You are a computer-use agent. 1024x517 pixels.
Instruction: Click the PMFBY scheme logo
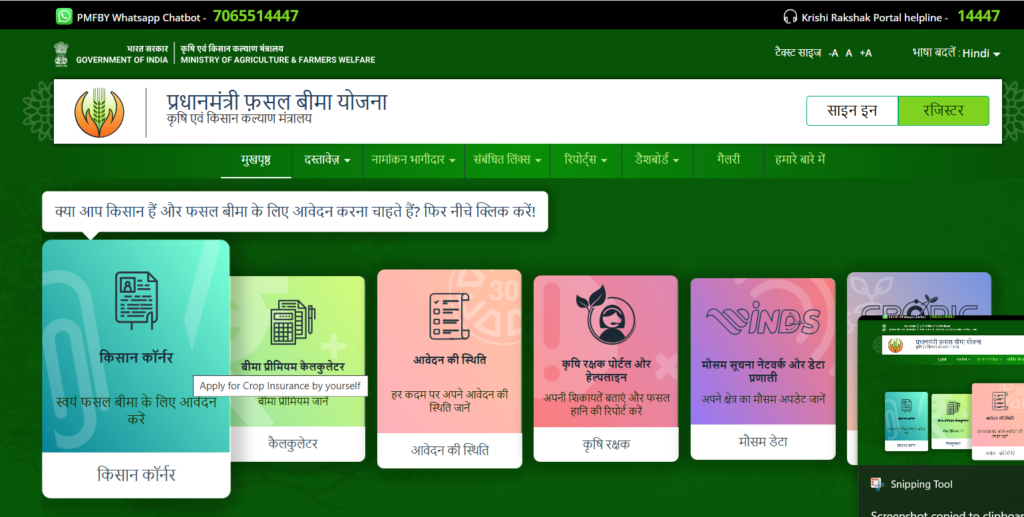[99, 112]
